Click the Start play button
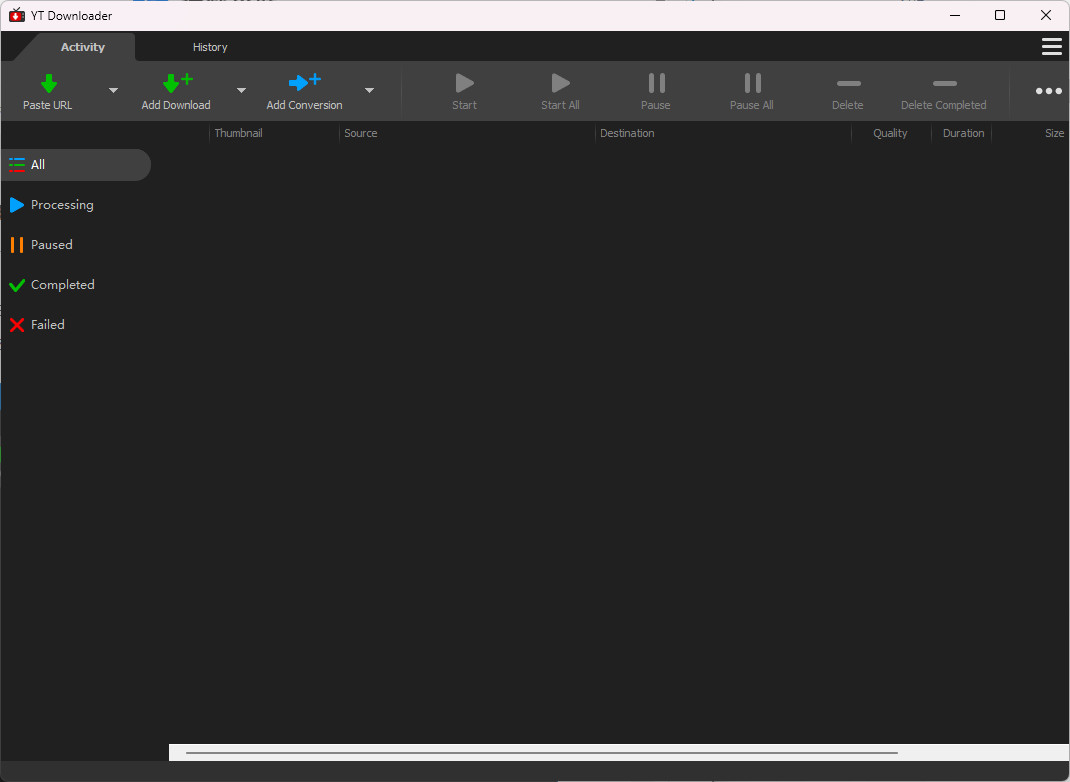This screenshot has width=1070, height=782. click(x=465, y=91)
